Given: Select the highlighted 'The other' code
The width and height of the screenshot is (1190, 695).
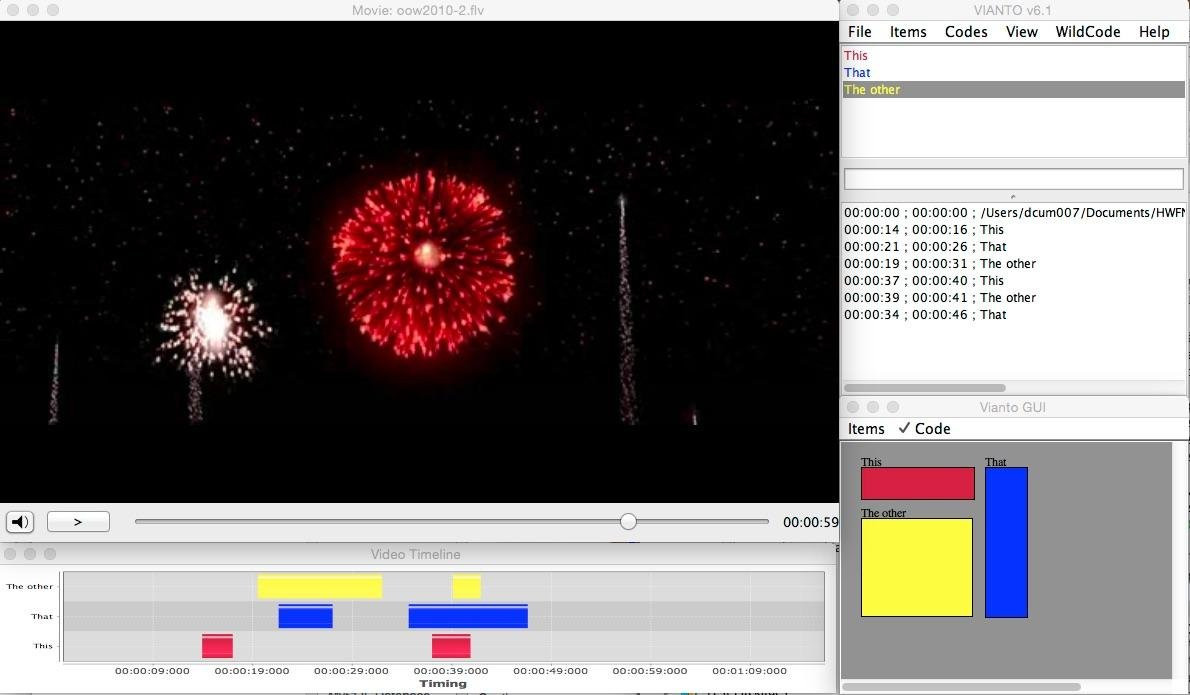Looking at the screenshot, I should point(1013,90).
